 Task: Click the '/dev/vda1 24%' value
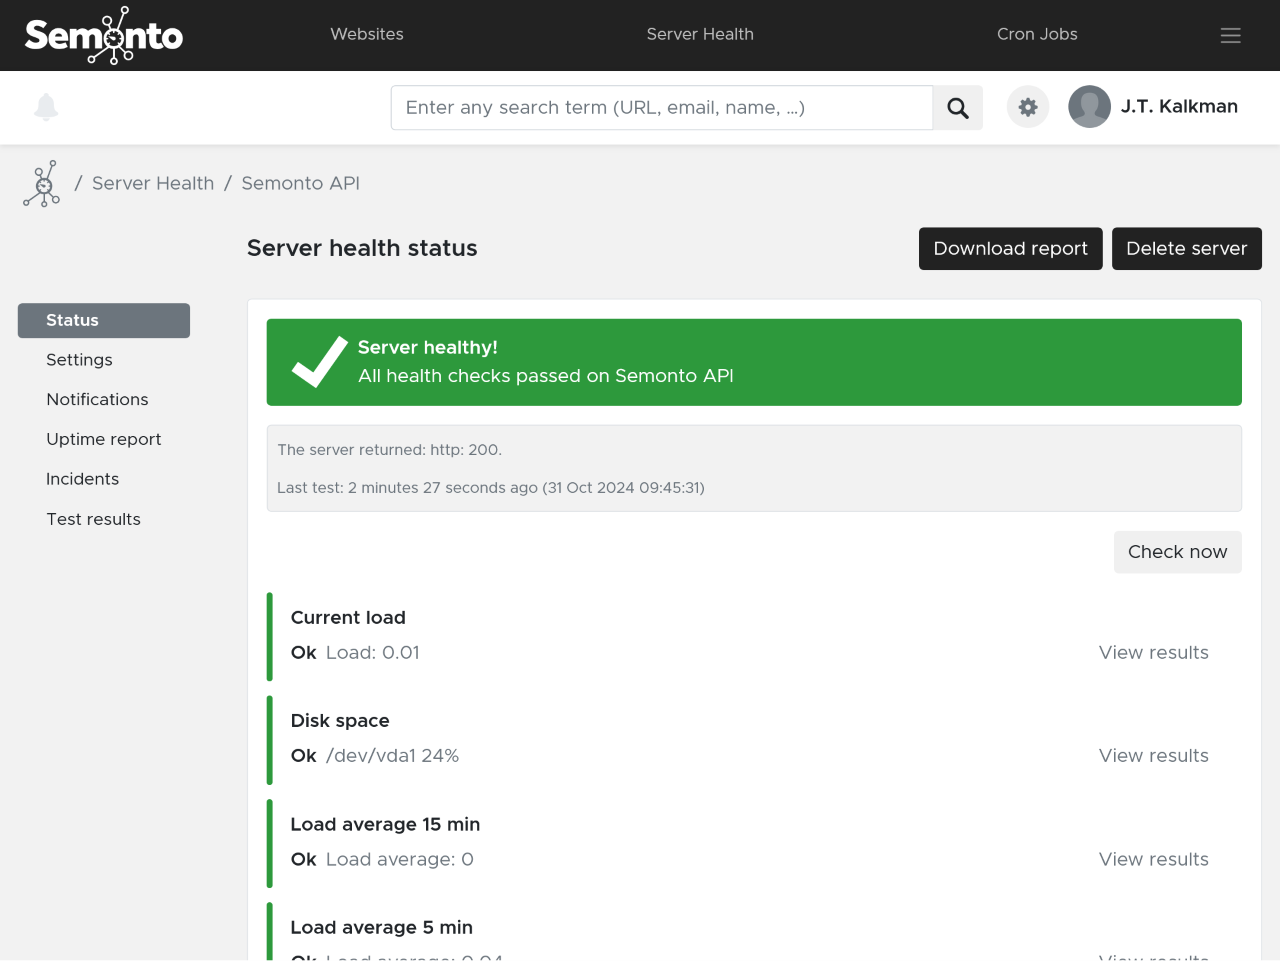click(x=392, y=756)
